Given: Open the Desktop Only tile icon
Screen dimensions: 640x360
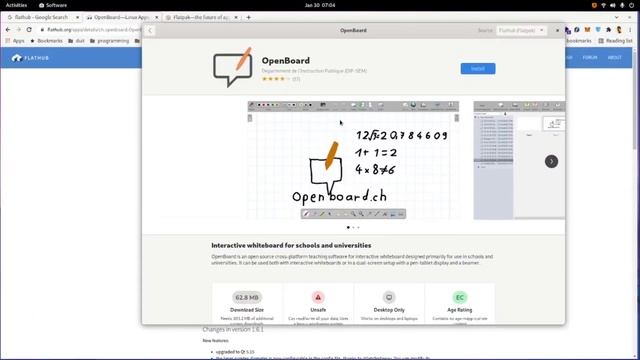Looking at the screenshot, I should 389,297.
